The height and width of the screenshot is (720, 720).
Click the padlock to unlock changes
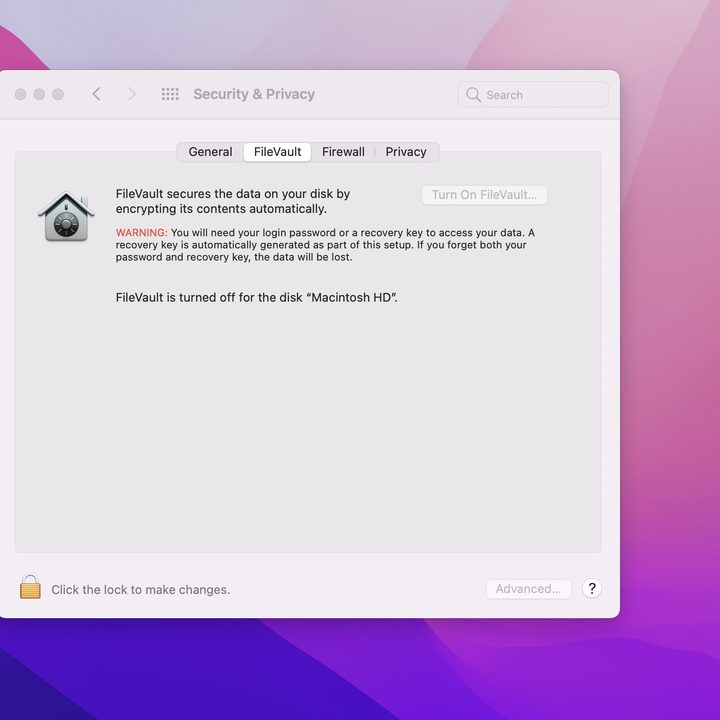[x=30, y=586]
